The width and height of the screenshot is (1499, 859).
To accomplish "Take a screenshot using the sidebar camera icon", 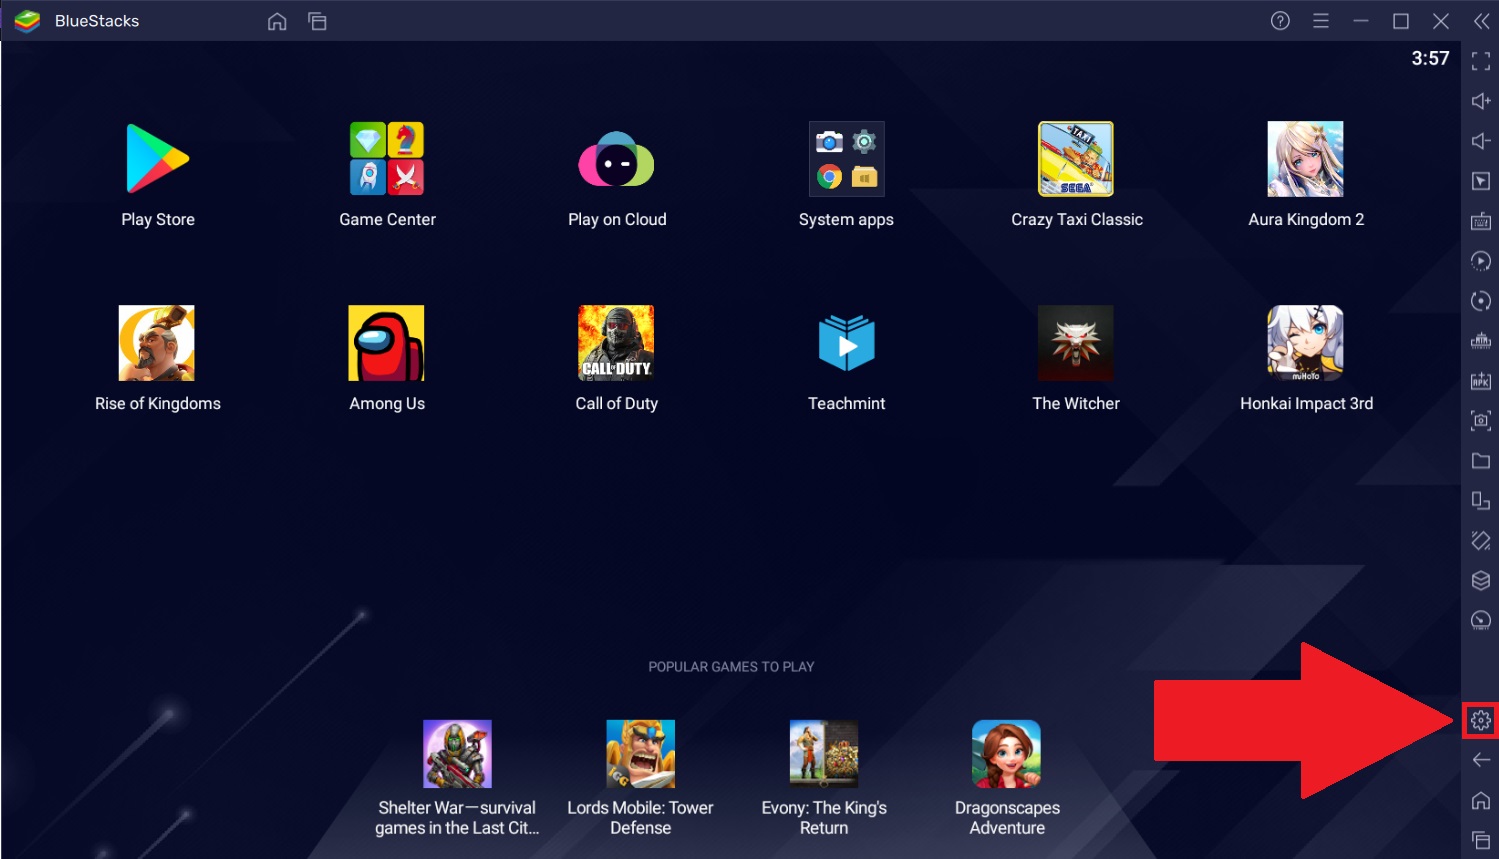I will coord(1481,420).
